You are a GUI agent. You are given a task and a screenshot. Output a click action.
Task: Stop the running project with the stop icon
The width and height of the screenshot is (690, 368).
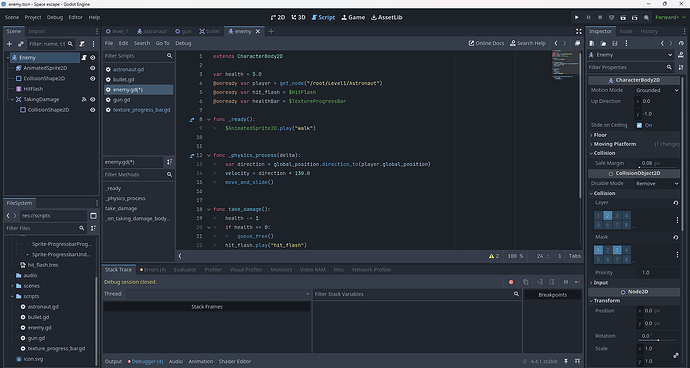point(599,17)
